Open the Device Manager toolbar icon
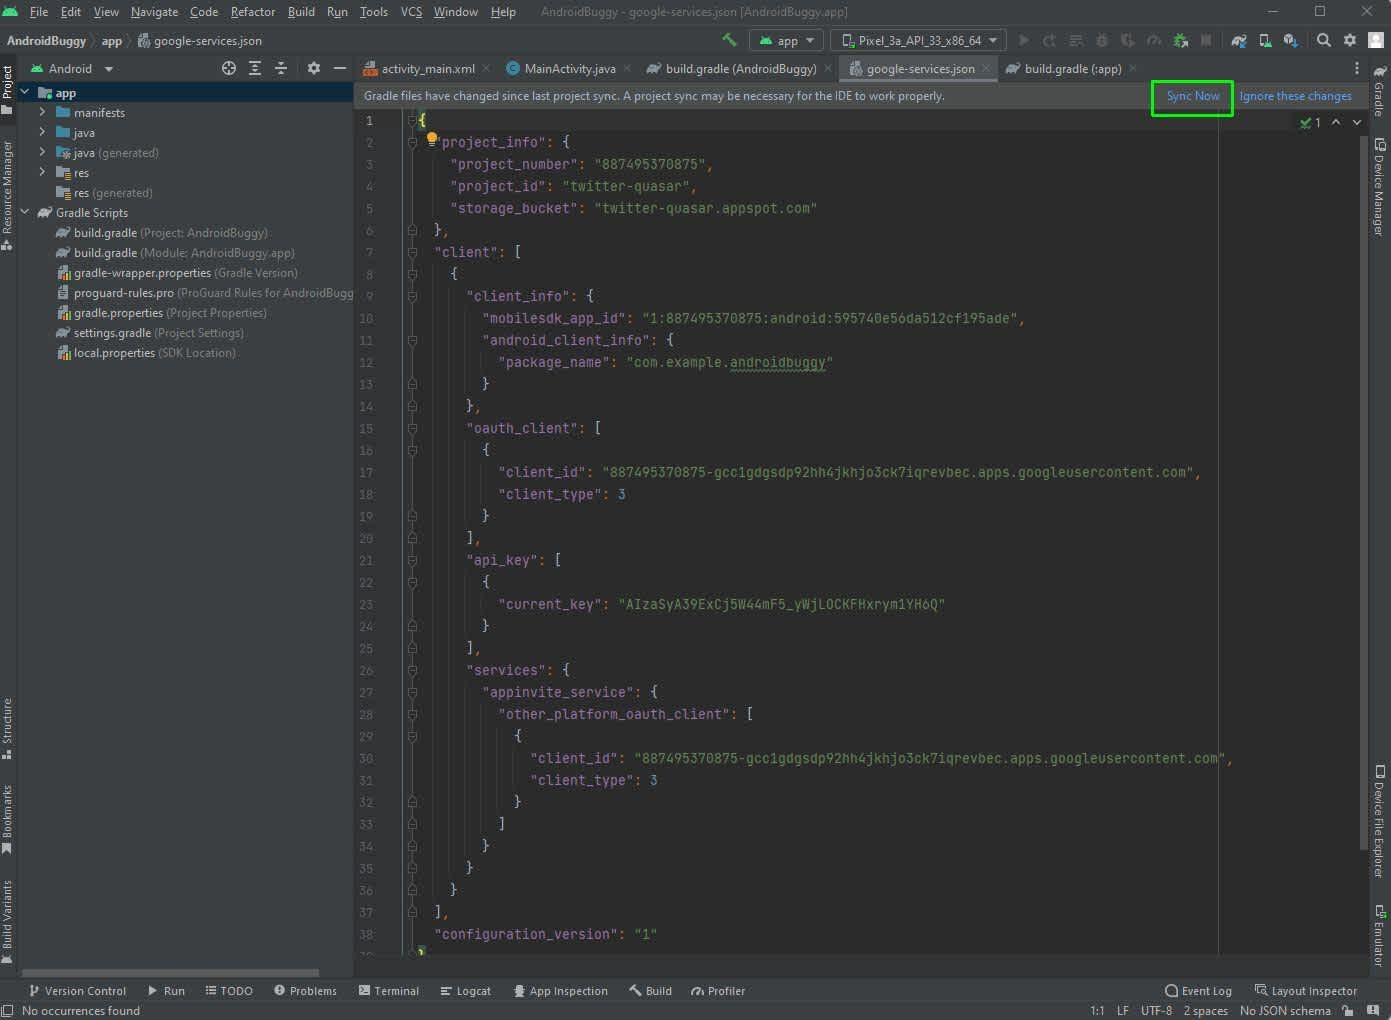1391x1020 pixels. (x=1265, y=40)
